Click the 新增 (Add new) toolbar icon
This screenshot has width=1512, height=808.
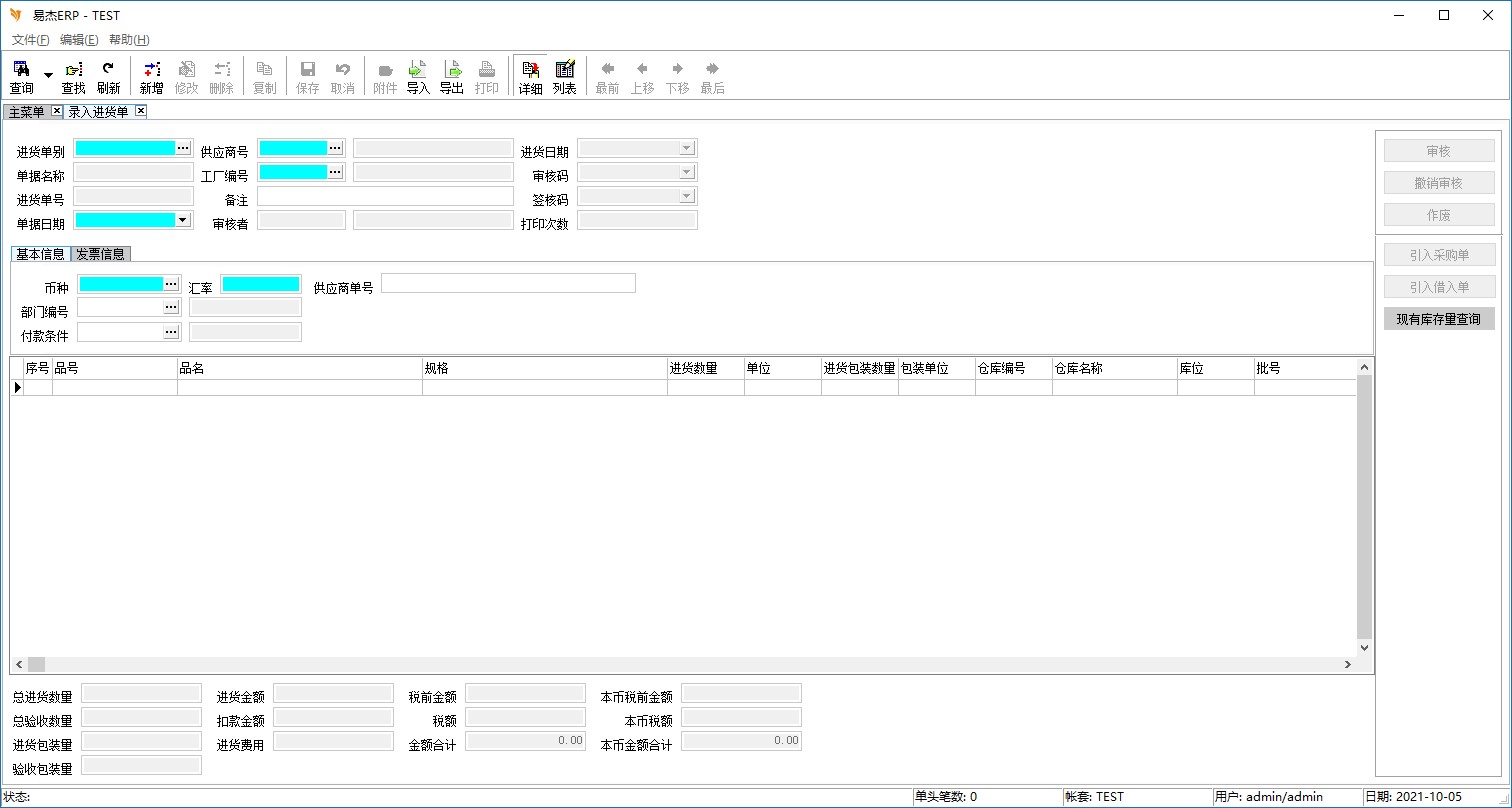pyautogui.click(x=151, y=76)
